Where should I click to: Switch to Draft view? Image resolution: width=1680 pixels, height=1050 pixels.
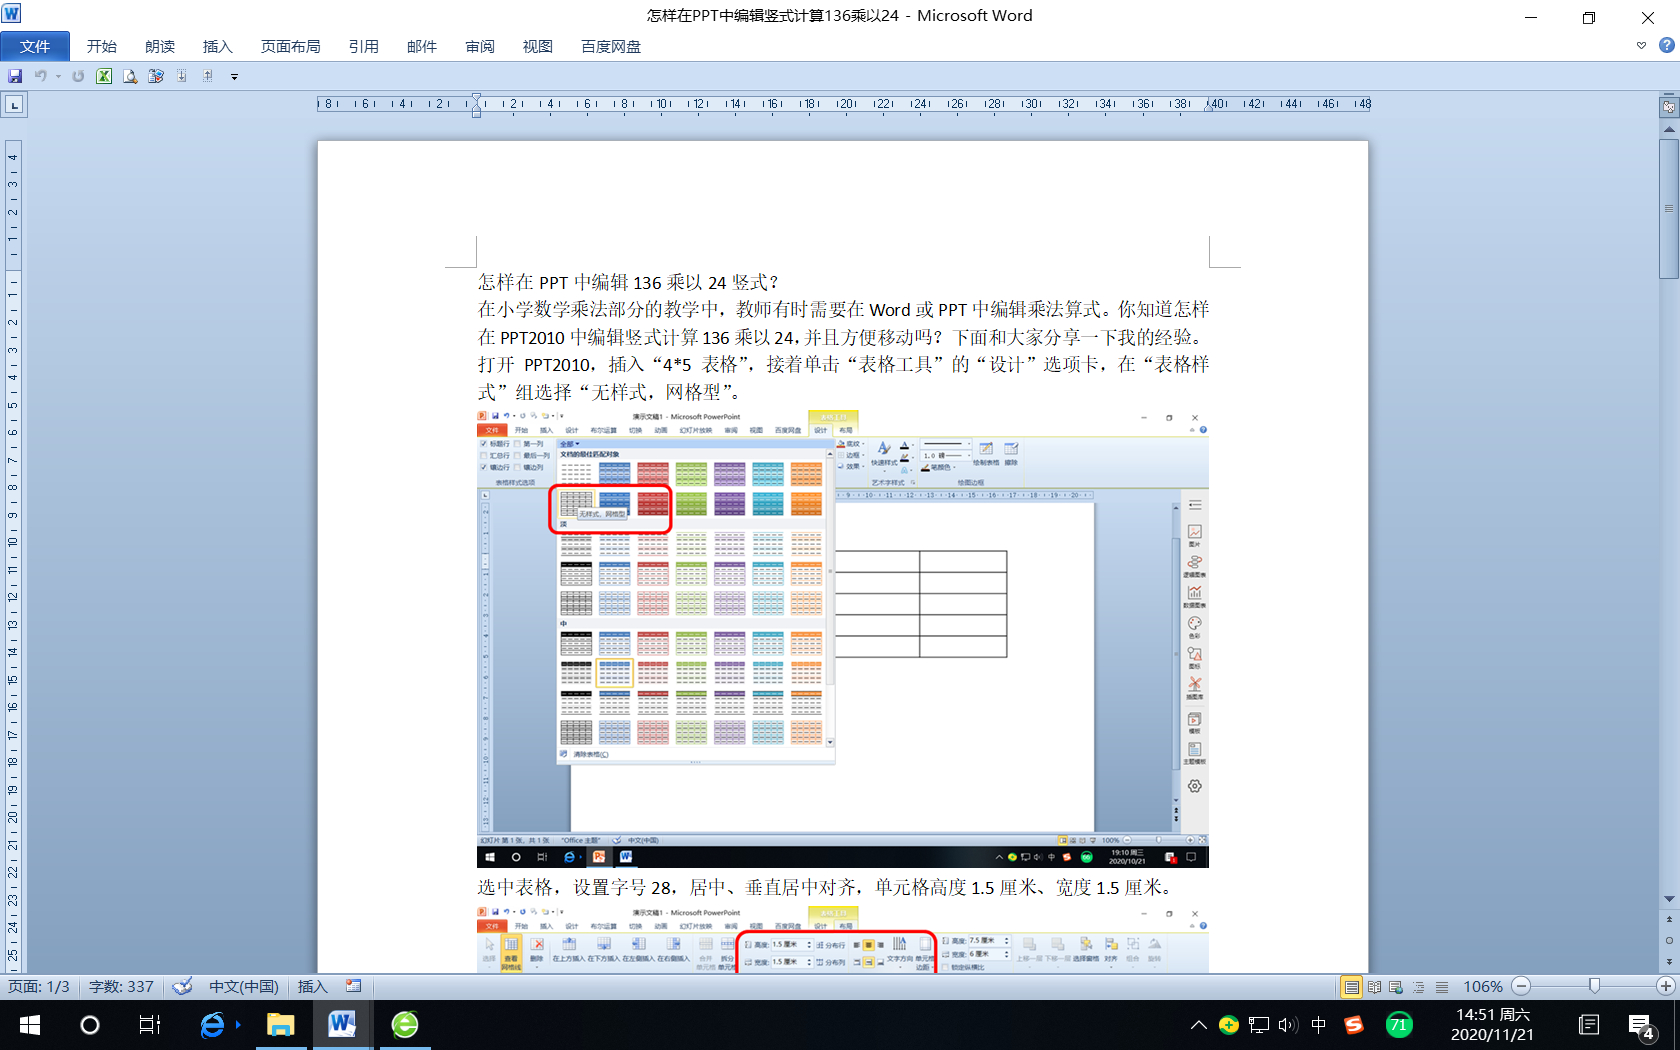1441,987
